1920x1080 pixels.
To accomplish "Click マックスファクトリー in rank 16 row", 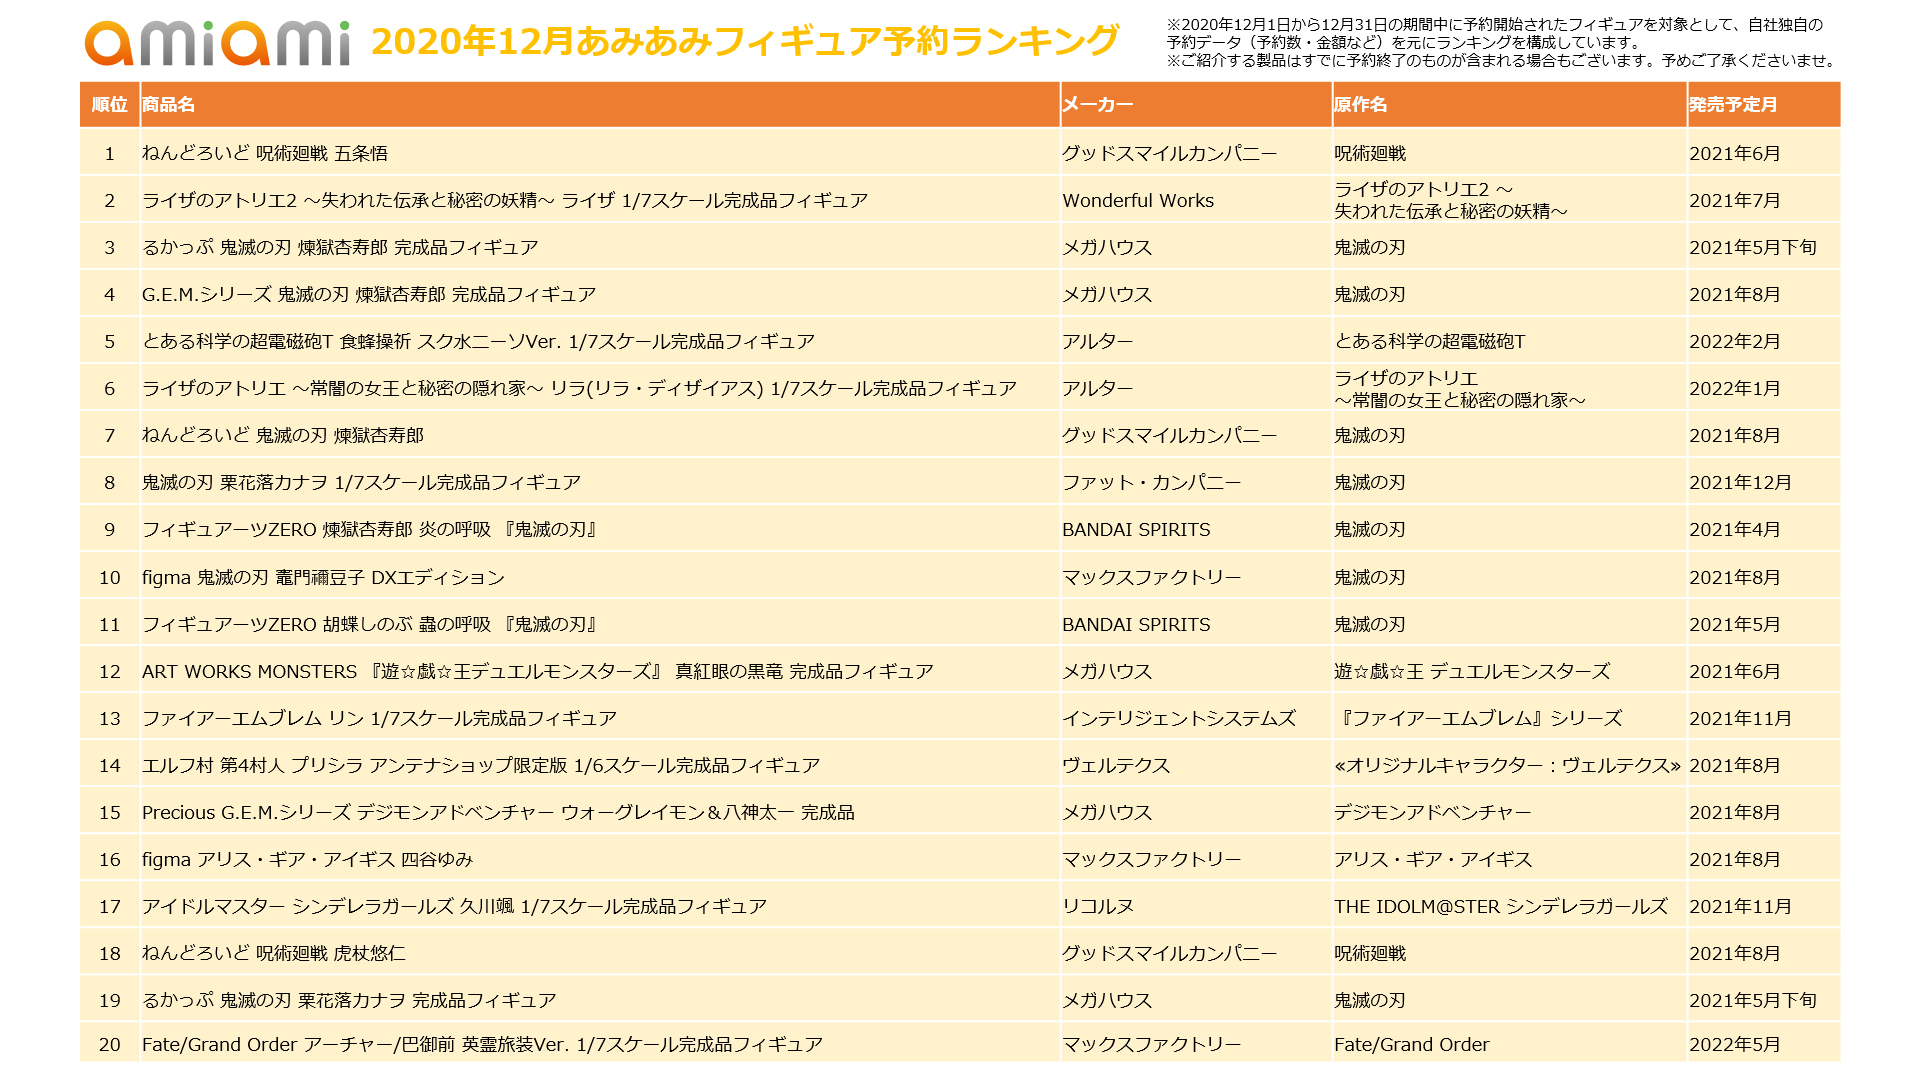I will click(1151, 859).
